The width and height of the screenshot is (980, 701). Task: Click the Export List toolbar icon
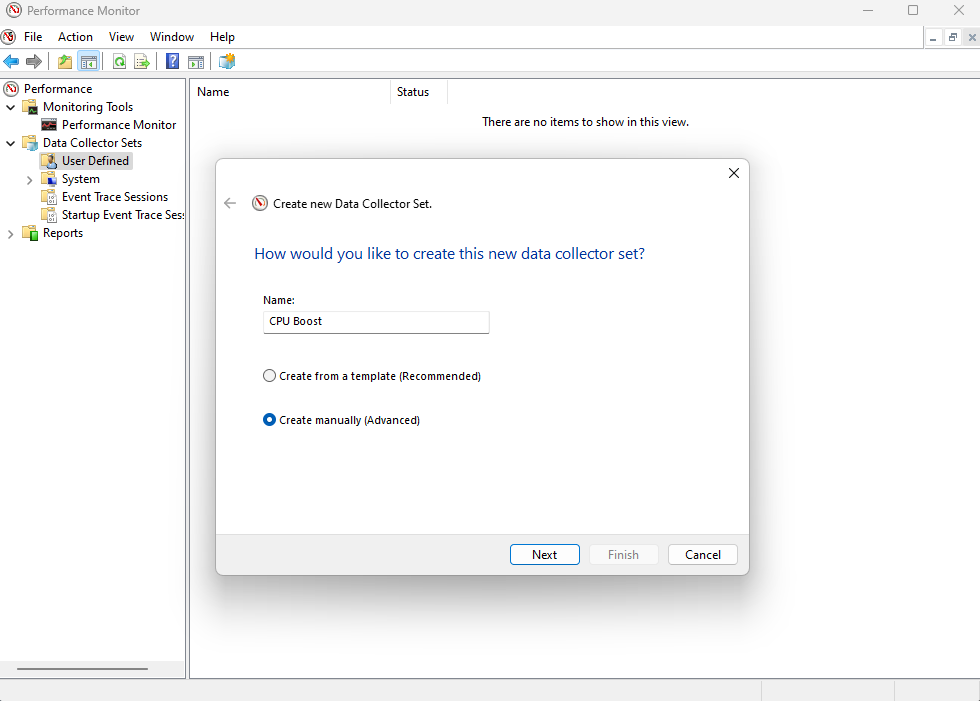pos(142,62)
